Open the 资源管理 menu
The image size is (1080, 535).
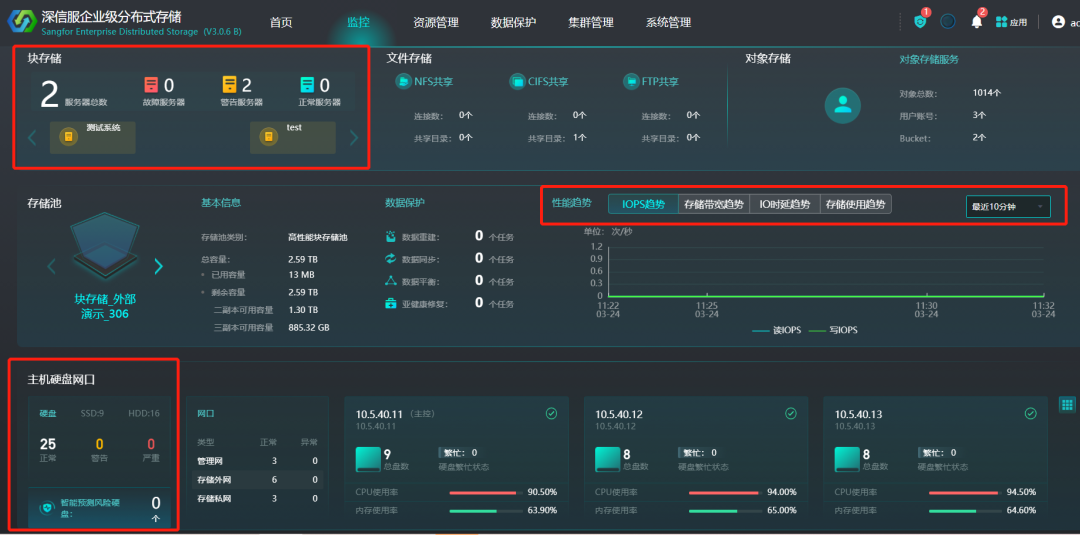tap(435, 22)
